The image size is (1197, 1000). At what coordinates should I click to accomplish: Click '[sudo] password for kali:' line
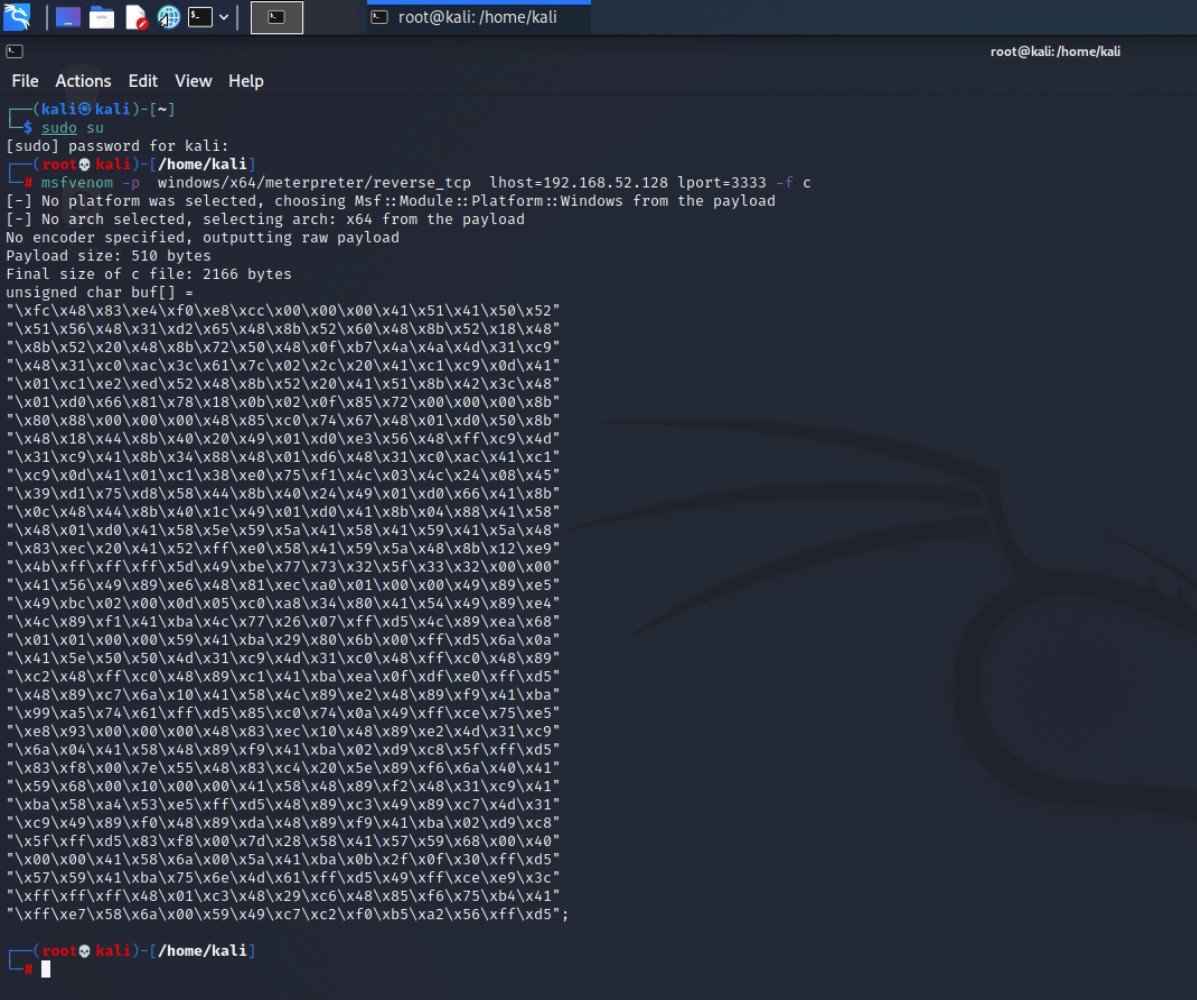click(x=117, y=146)
